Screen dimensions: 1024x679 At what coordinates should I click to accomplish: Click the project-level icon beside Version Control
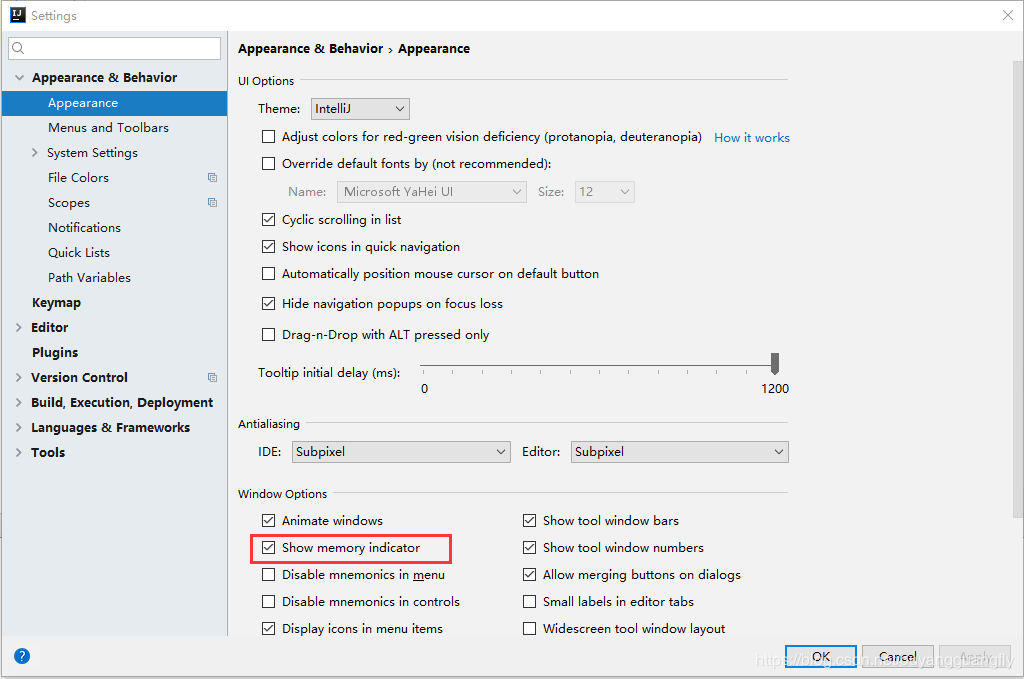pos(212,378)
